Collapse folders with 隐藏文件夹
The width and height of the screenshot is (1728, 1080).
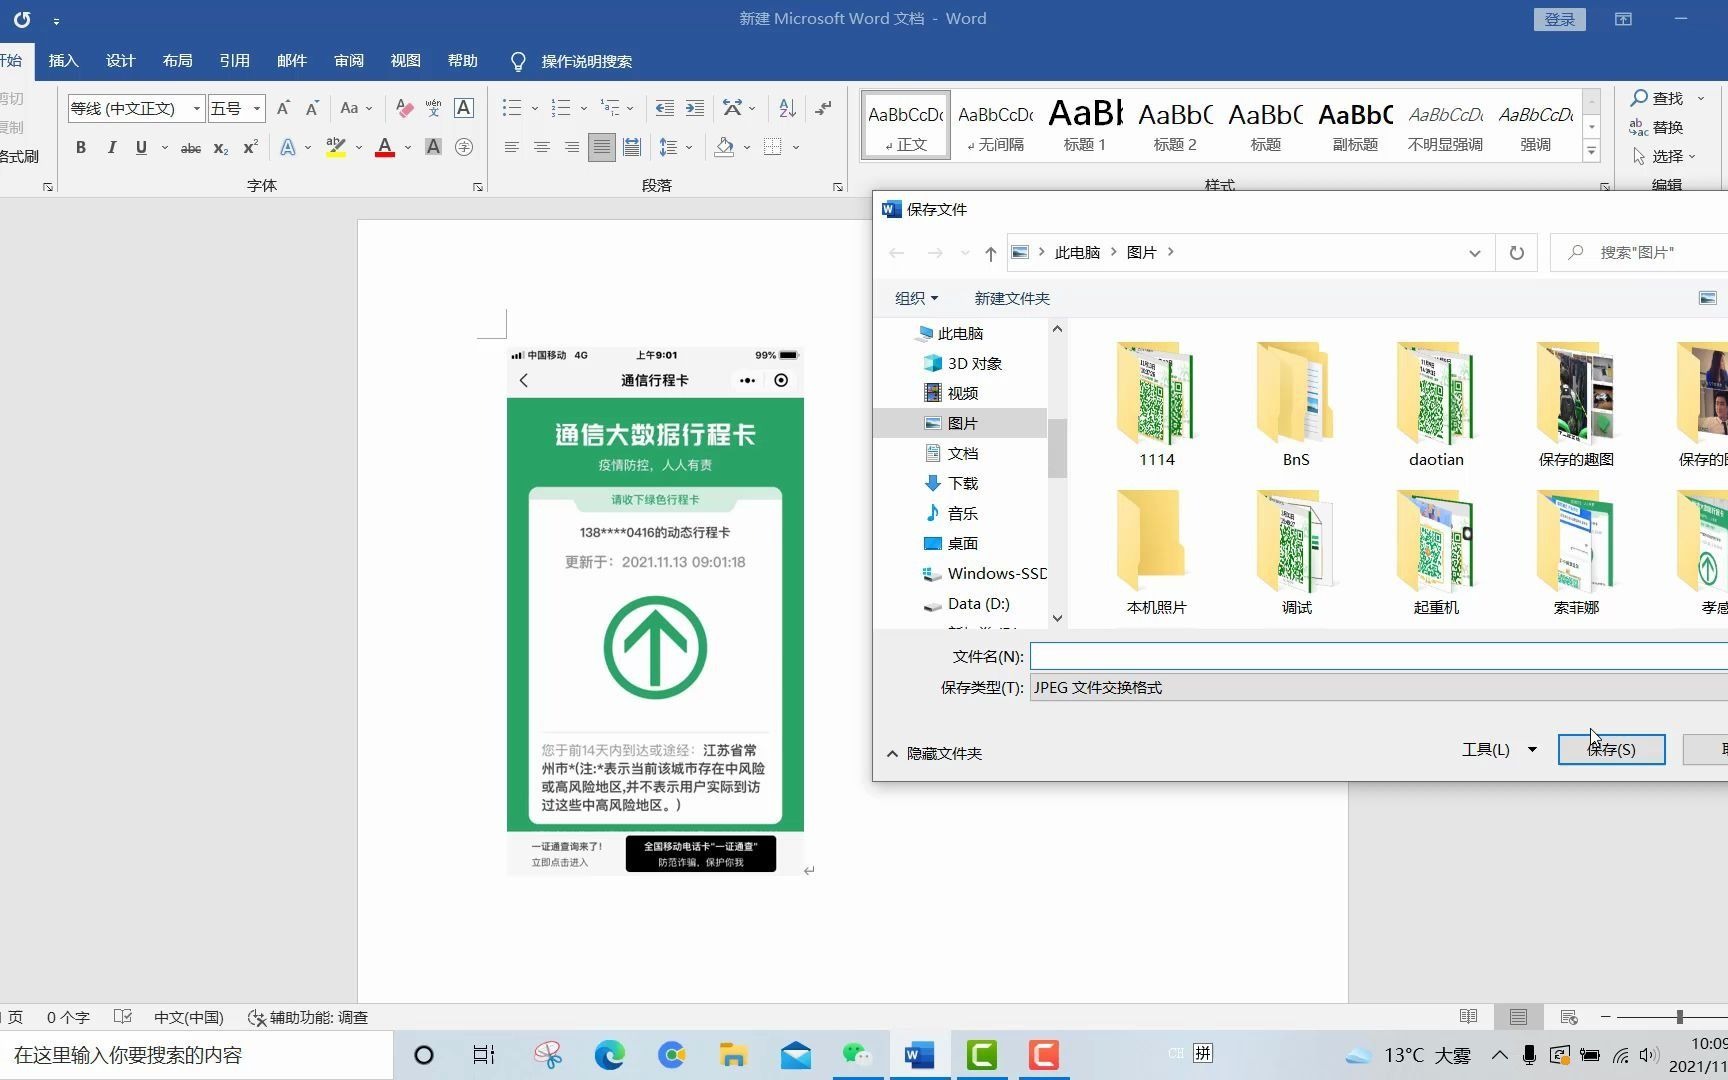tap(934, 753)
